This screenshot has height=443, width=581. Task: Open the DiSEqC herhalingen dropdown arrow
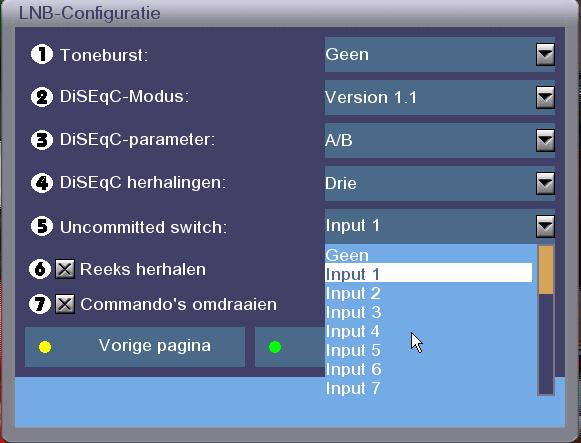tap(545, 183)
